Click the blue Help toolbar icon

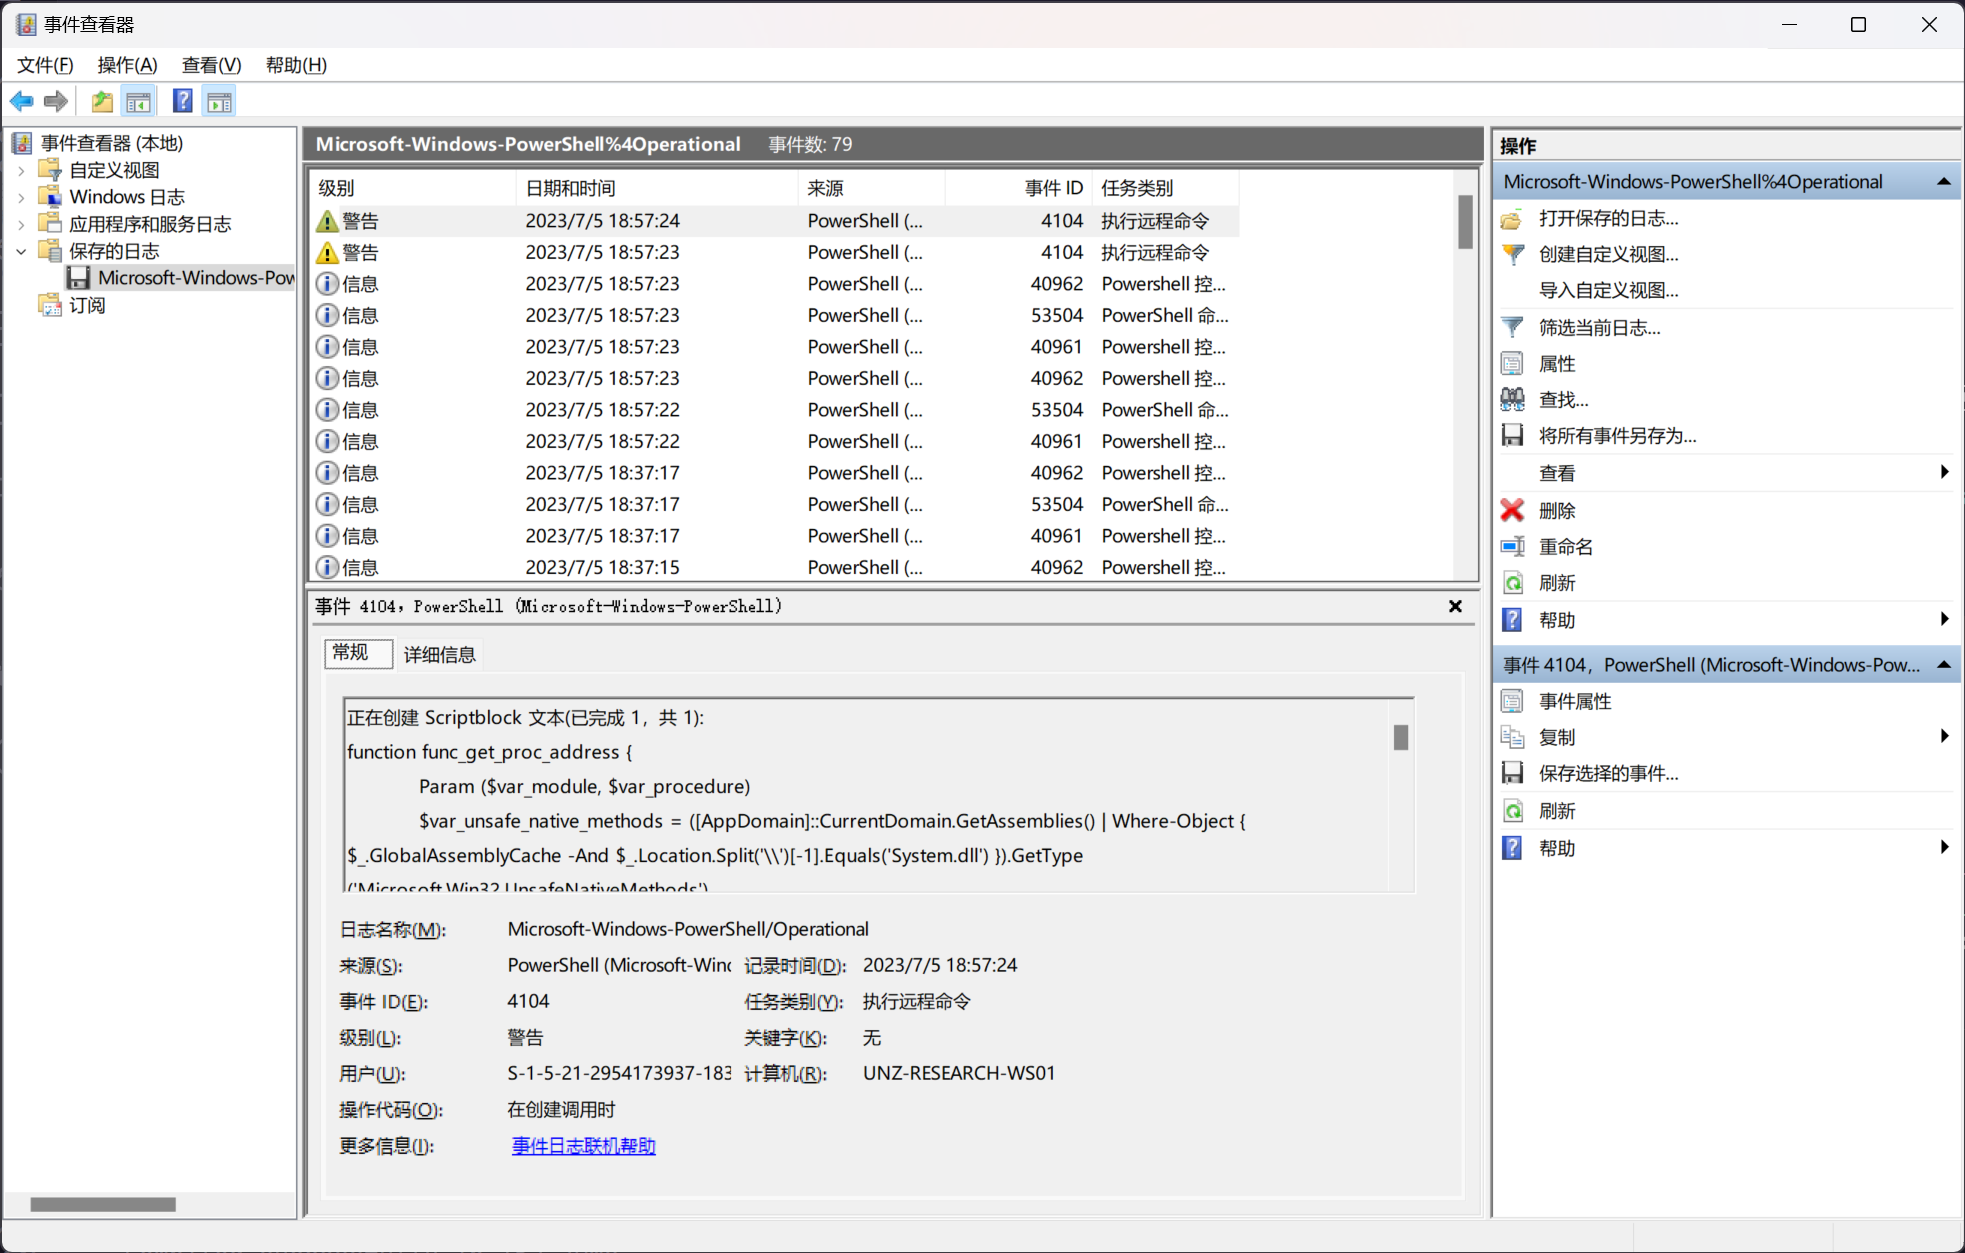[x=183, y=101]
